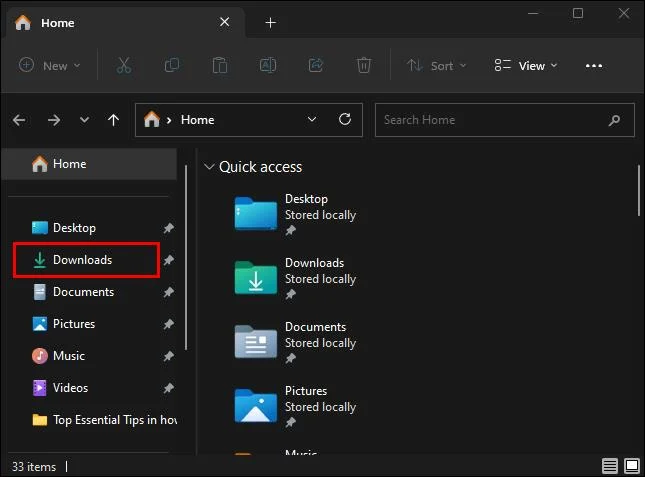Go back with the left arrow
Image resolution: width=645 pixels, height=477 pixels.
tap(19, 120)
